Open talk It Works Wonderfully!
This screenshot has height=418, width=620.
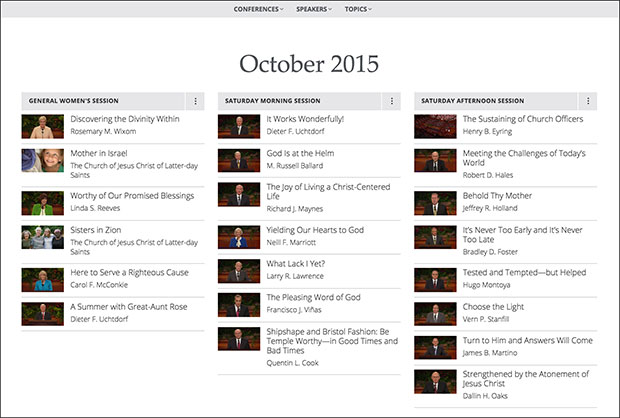coord(305,119)
